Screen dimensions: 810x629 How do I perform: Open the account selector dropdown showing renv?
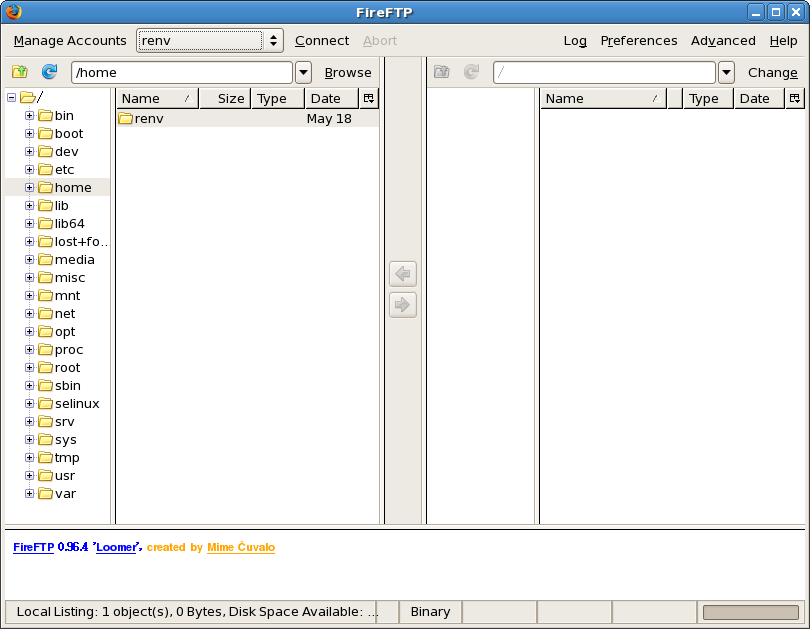[x=210, y=40]
